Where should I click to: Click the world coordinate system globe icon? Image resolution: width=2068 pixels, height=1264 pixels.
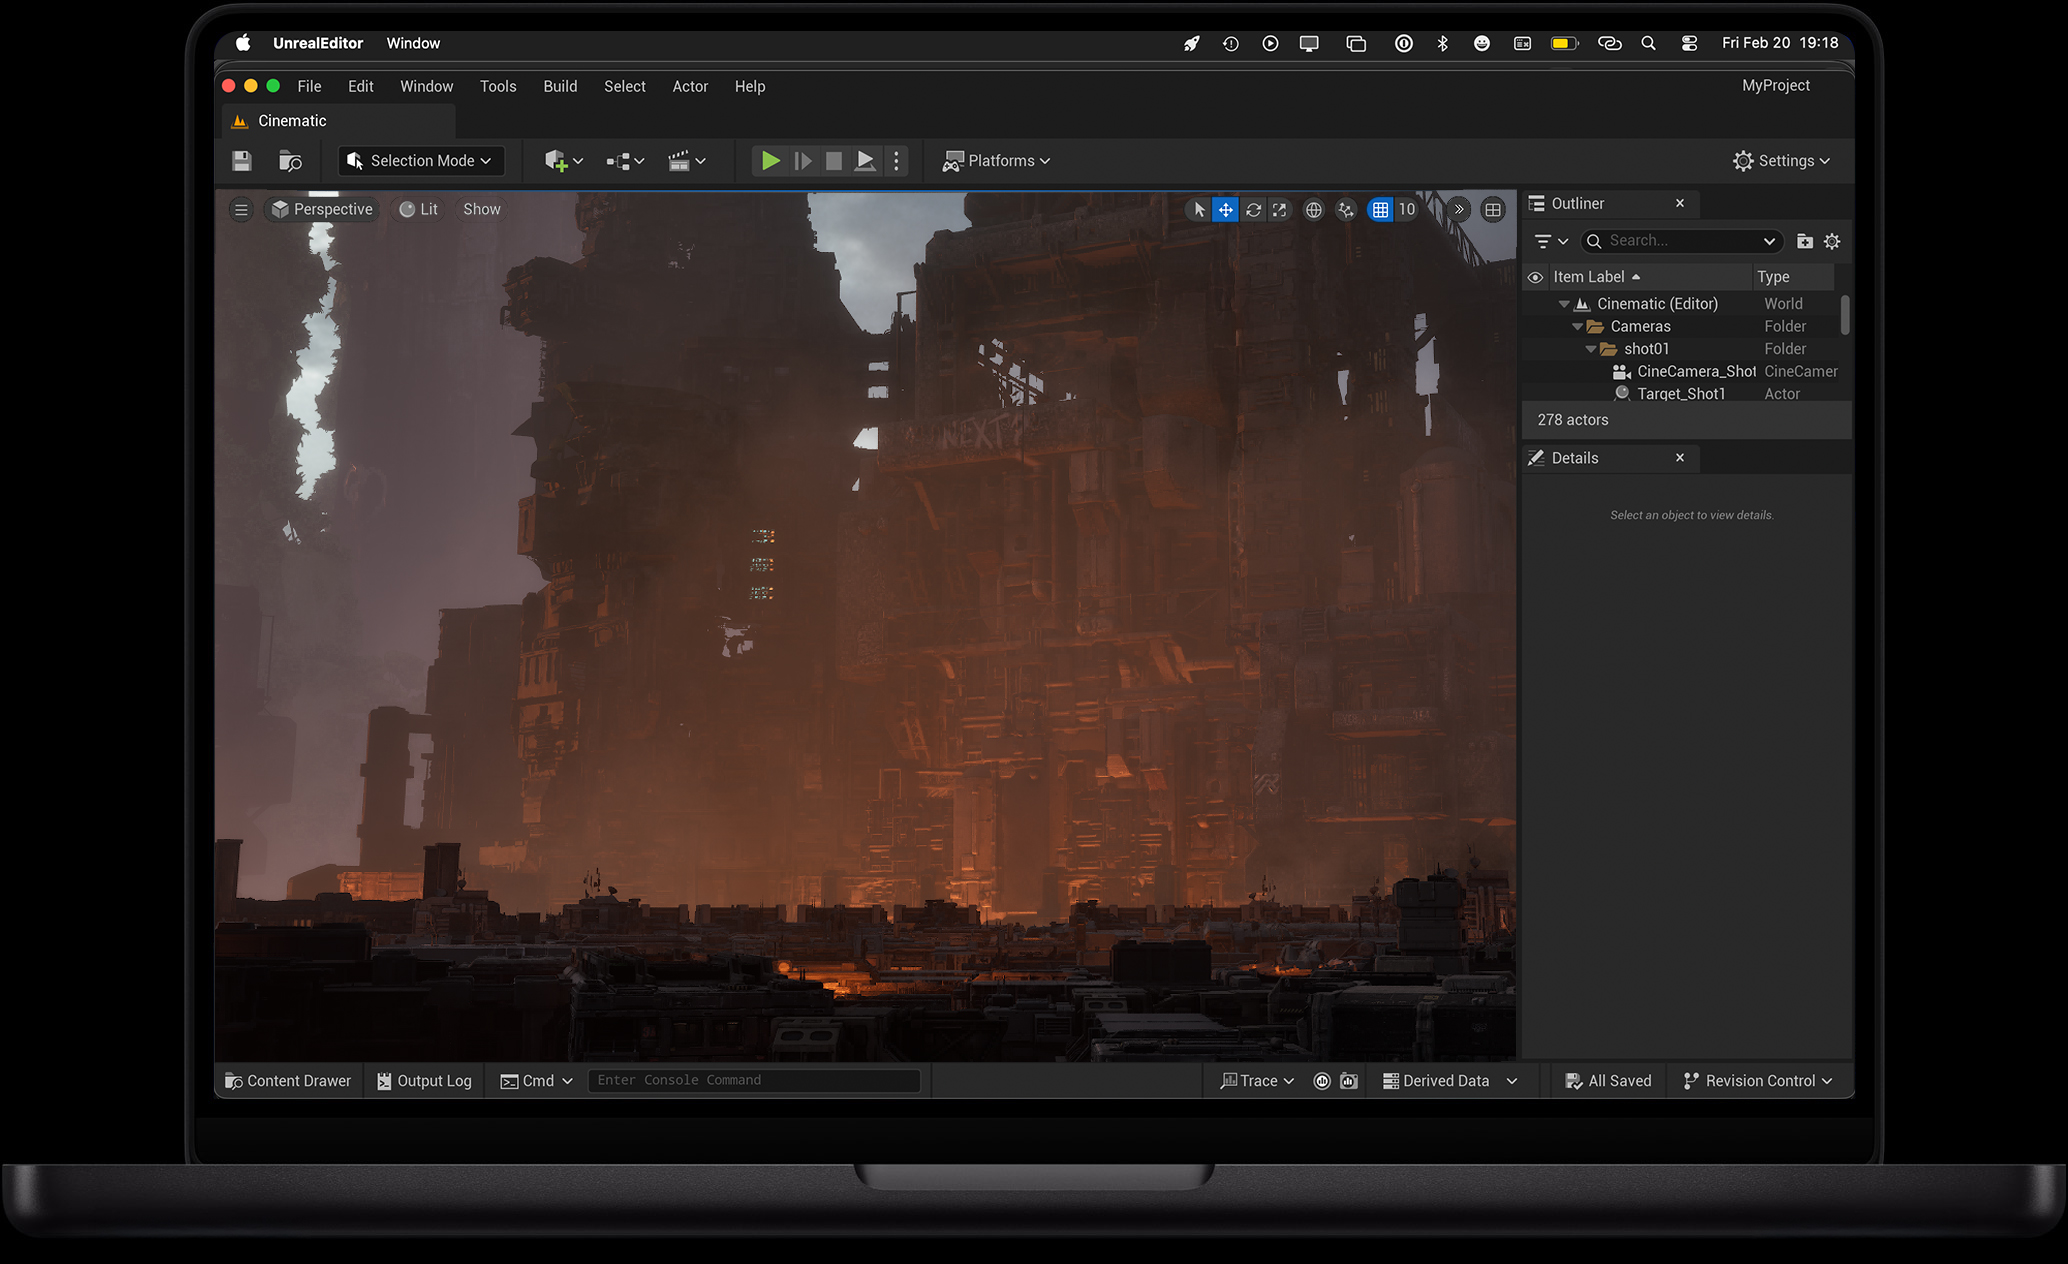coord(1314,210)
